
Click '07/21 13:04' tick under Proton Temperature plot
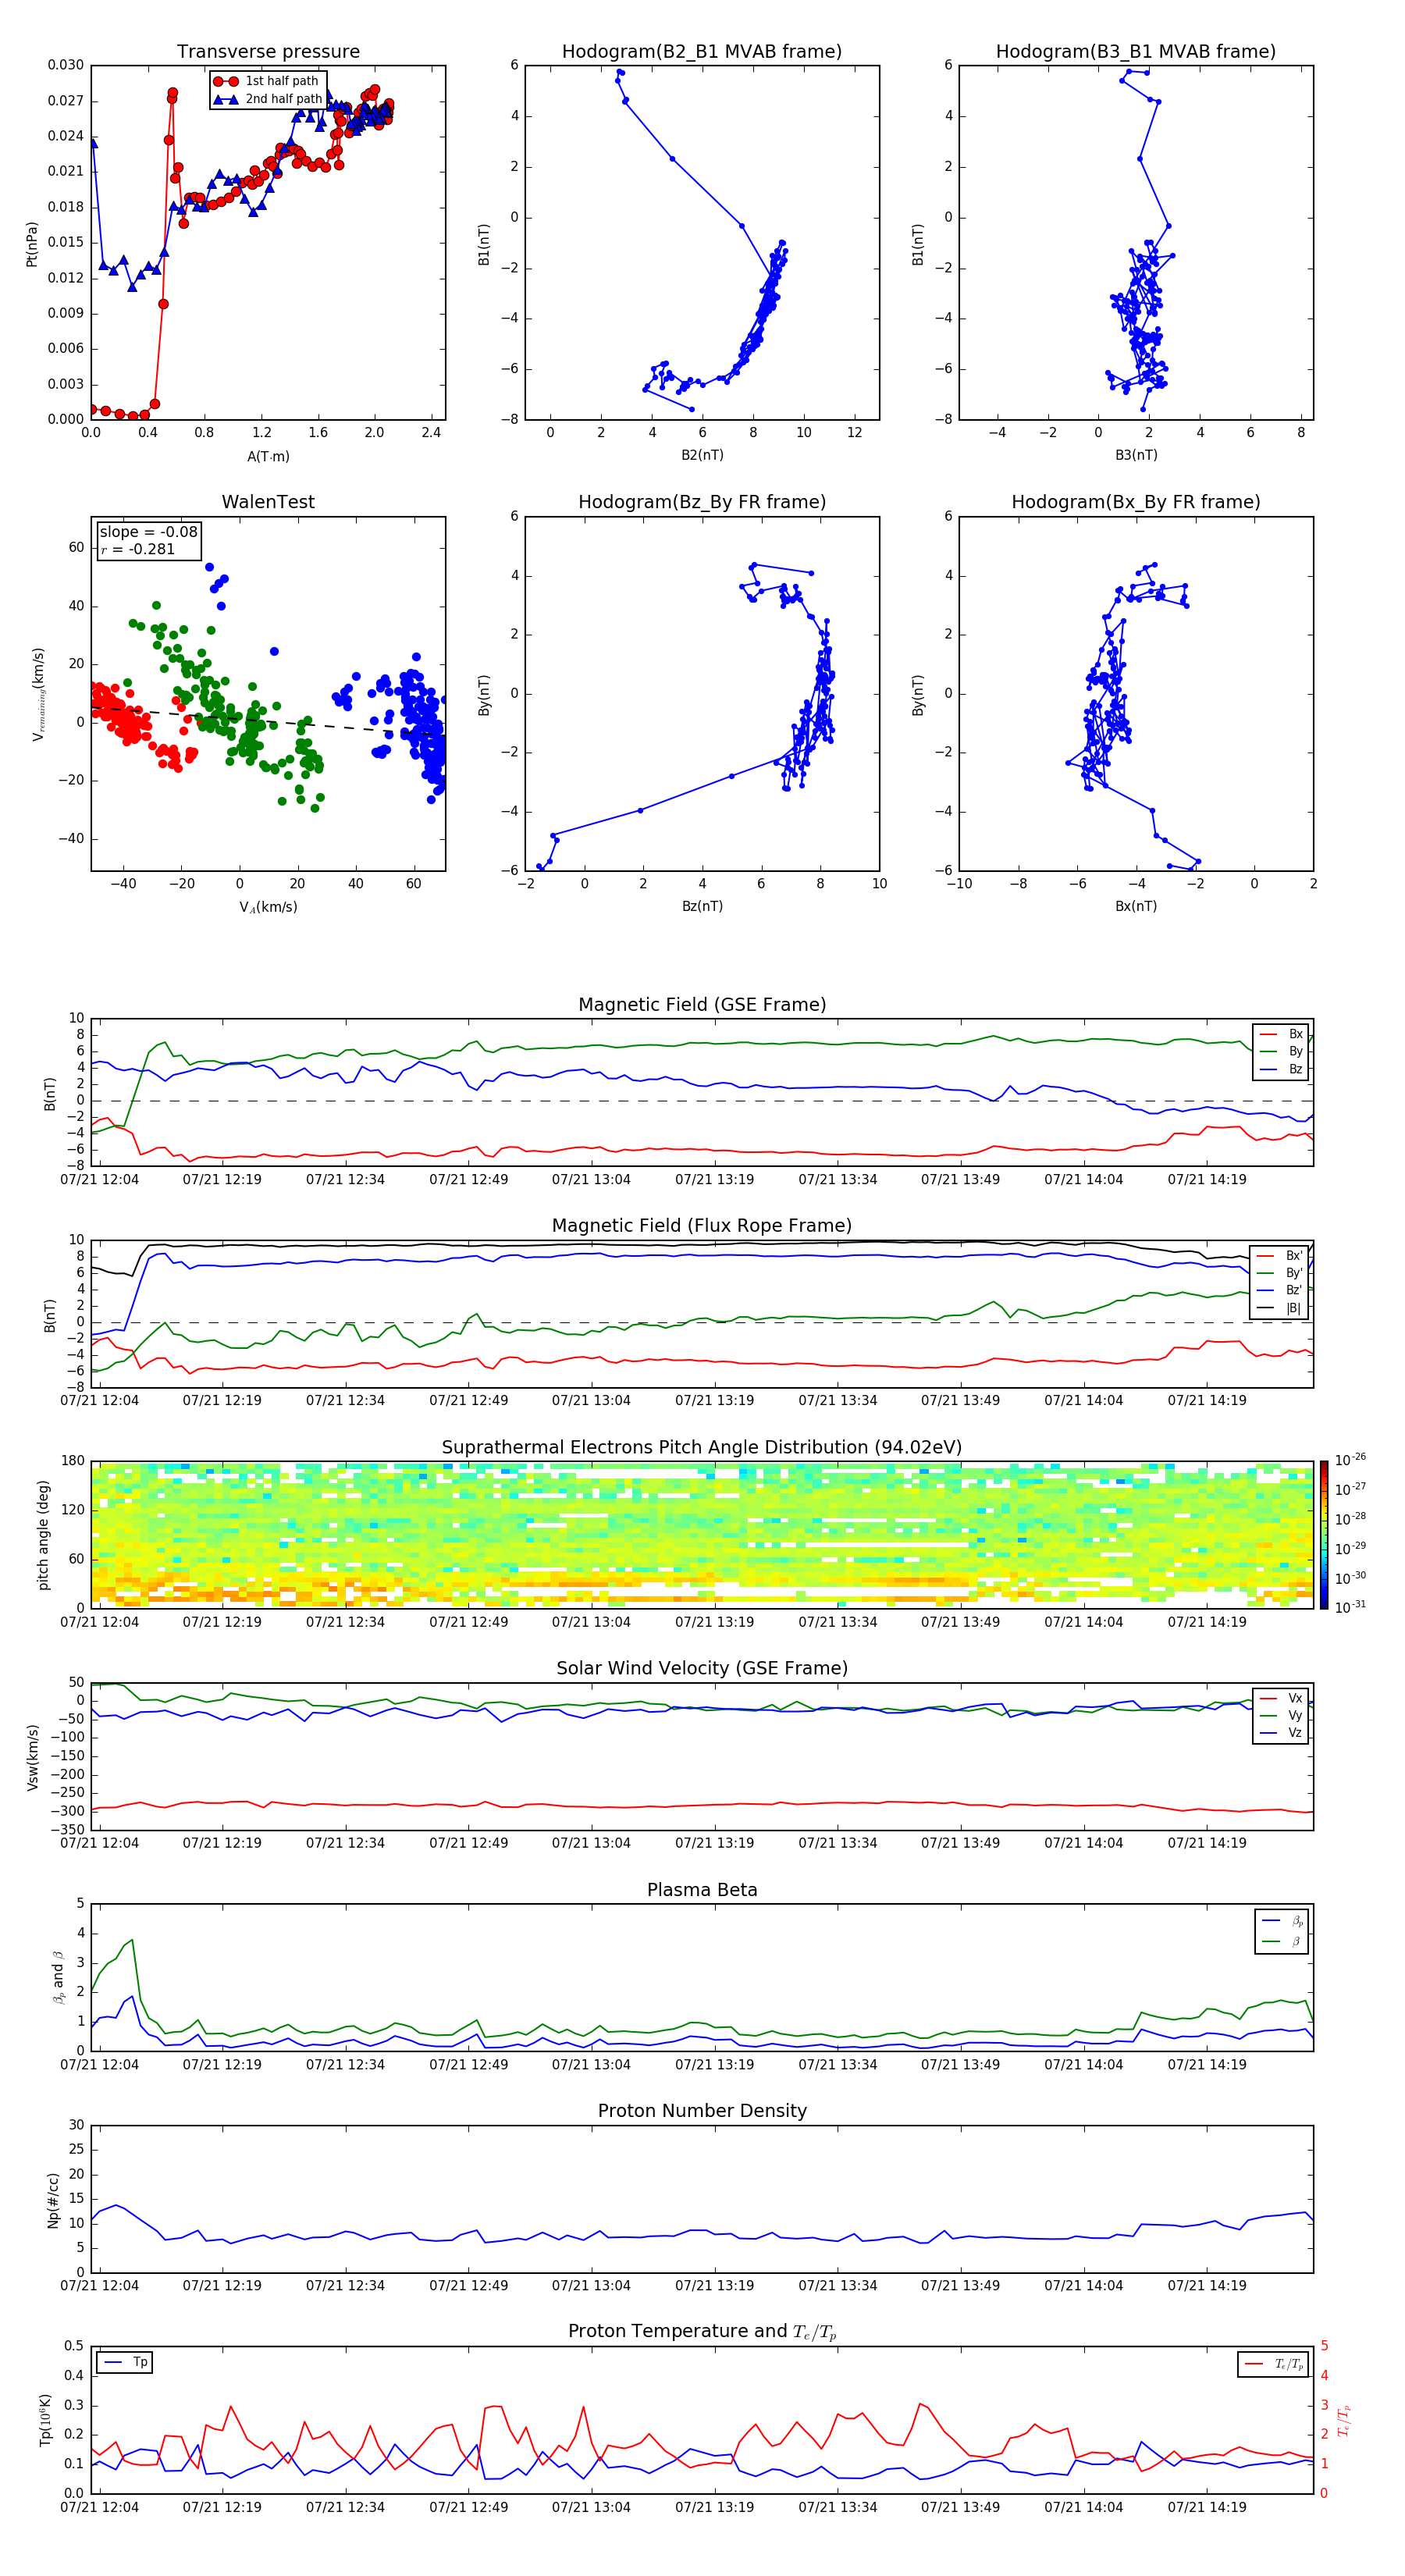click(591, 2507)
